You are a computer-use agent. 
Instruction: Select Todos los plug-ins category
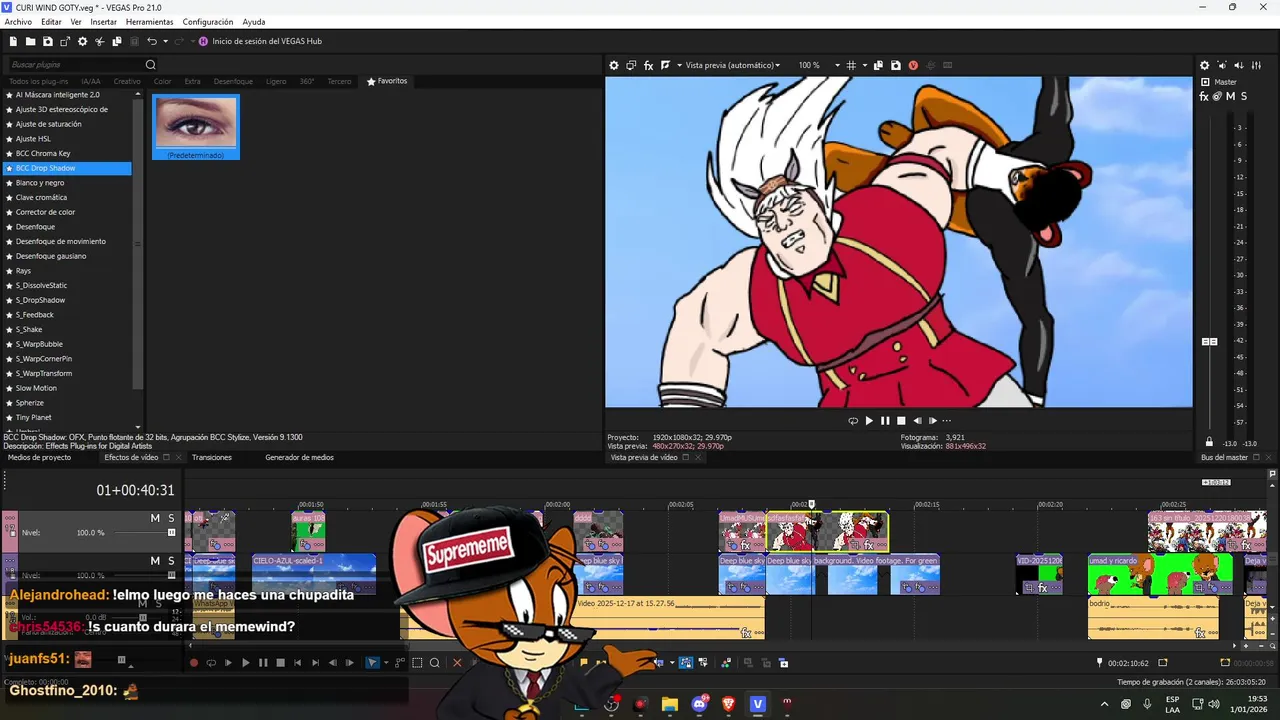pyautogui.click(x=39, y=81)
